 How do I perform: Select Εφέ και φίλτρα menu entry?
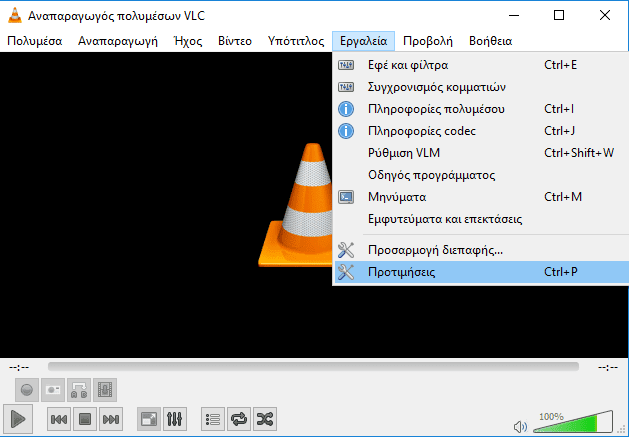(x=482, y=65)
